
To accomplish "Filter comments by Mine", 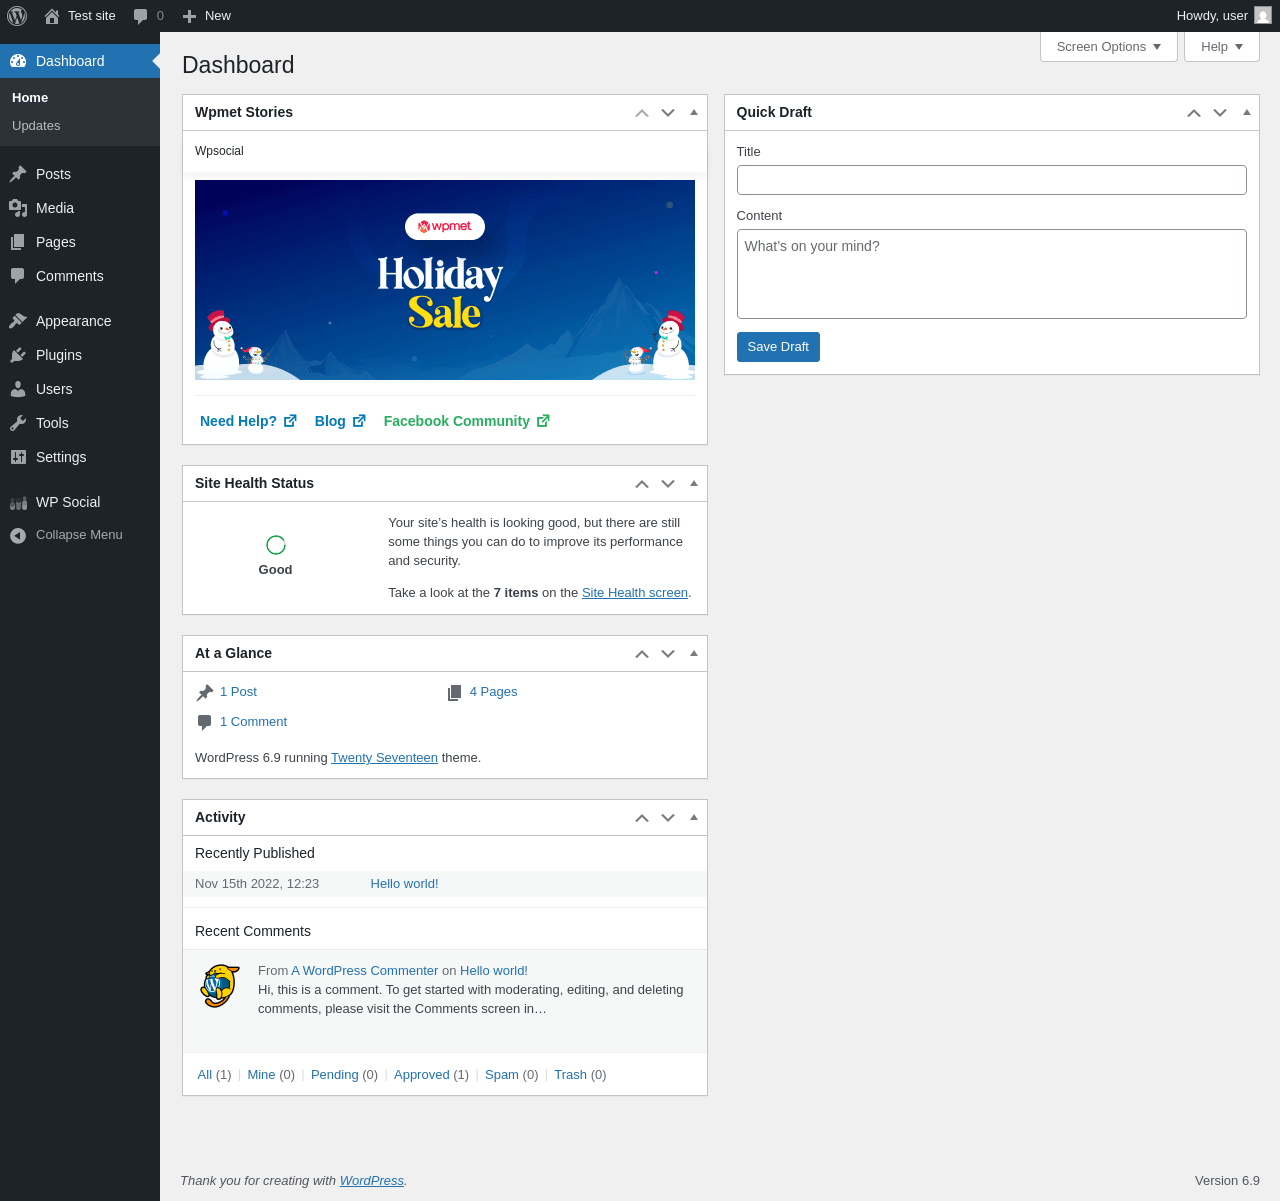I will pos(261,1075).
